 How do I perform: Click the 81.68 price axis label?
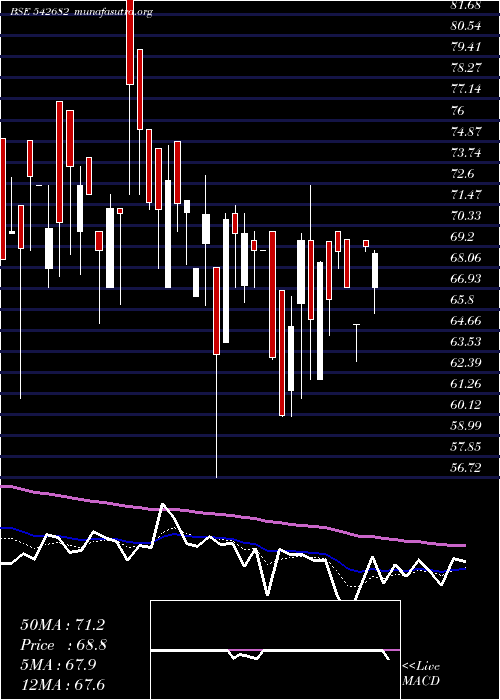[x=466, y=5]
